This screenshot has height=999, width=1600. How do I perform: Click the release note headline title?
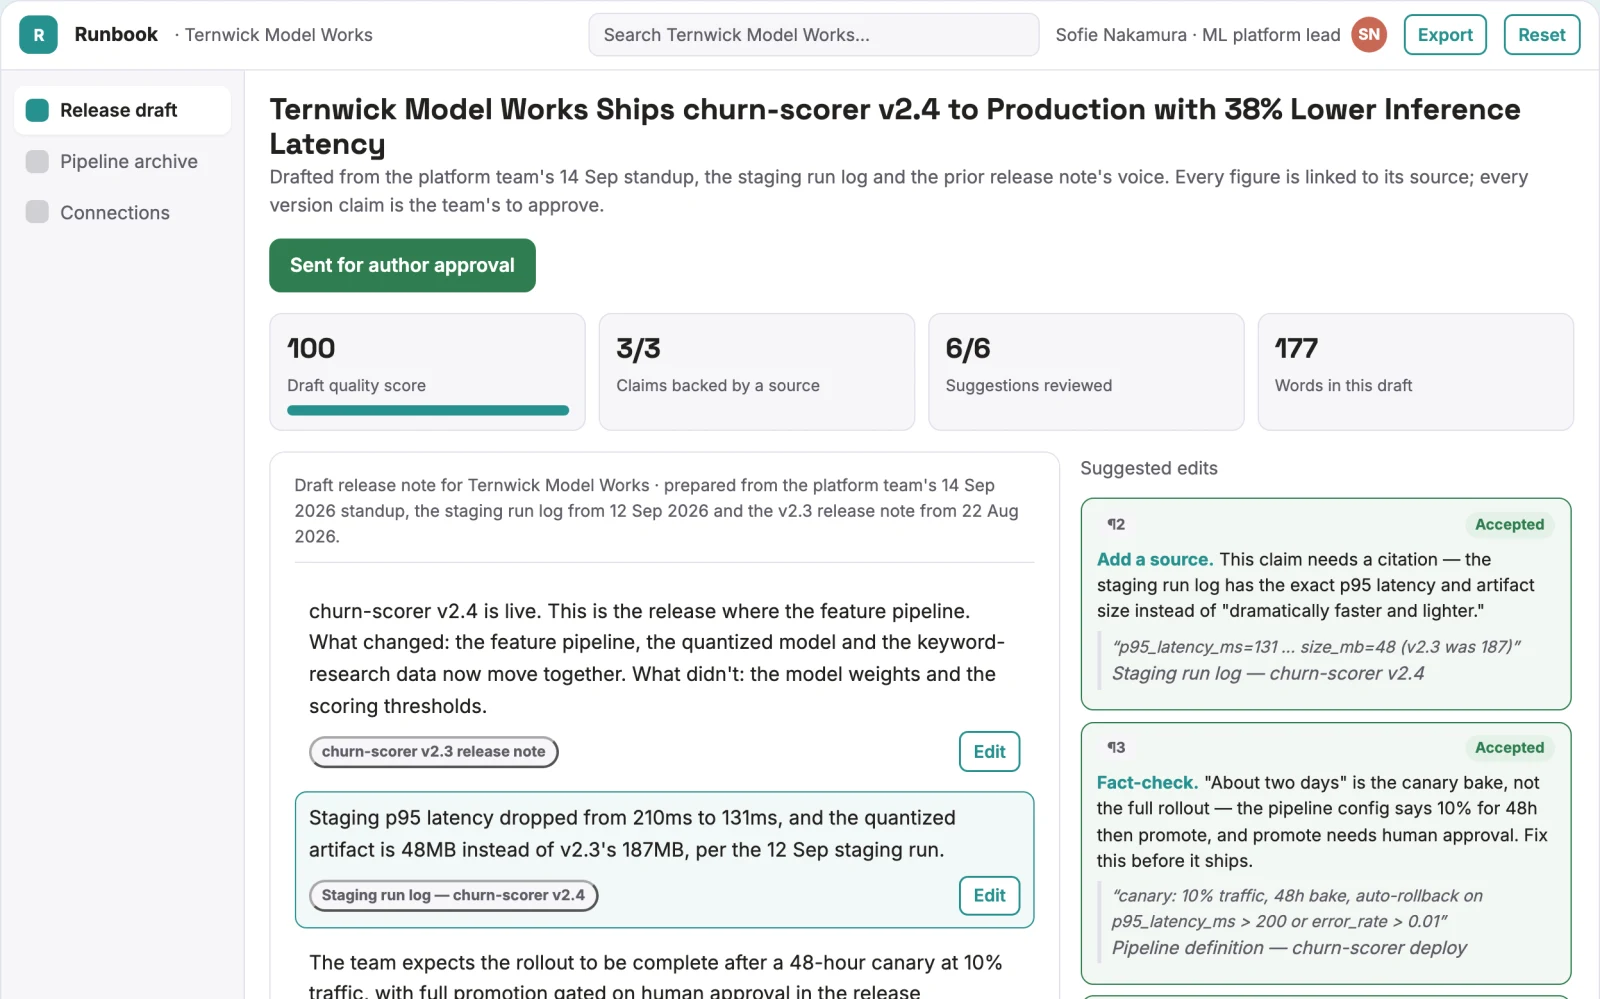[895, 126]
